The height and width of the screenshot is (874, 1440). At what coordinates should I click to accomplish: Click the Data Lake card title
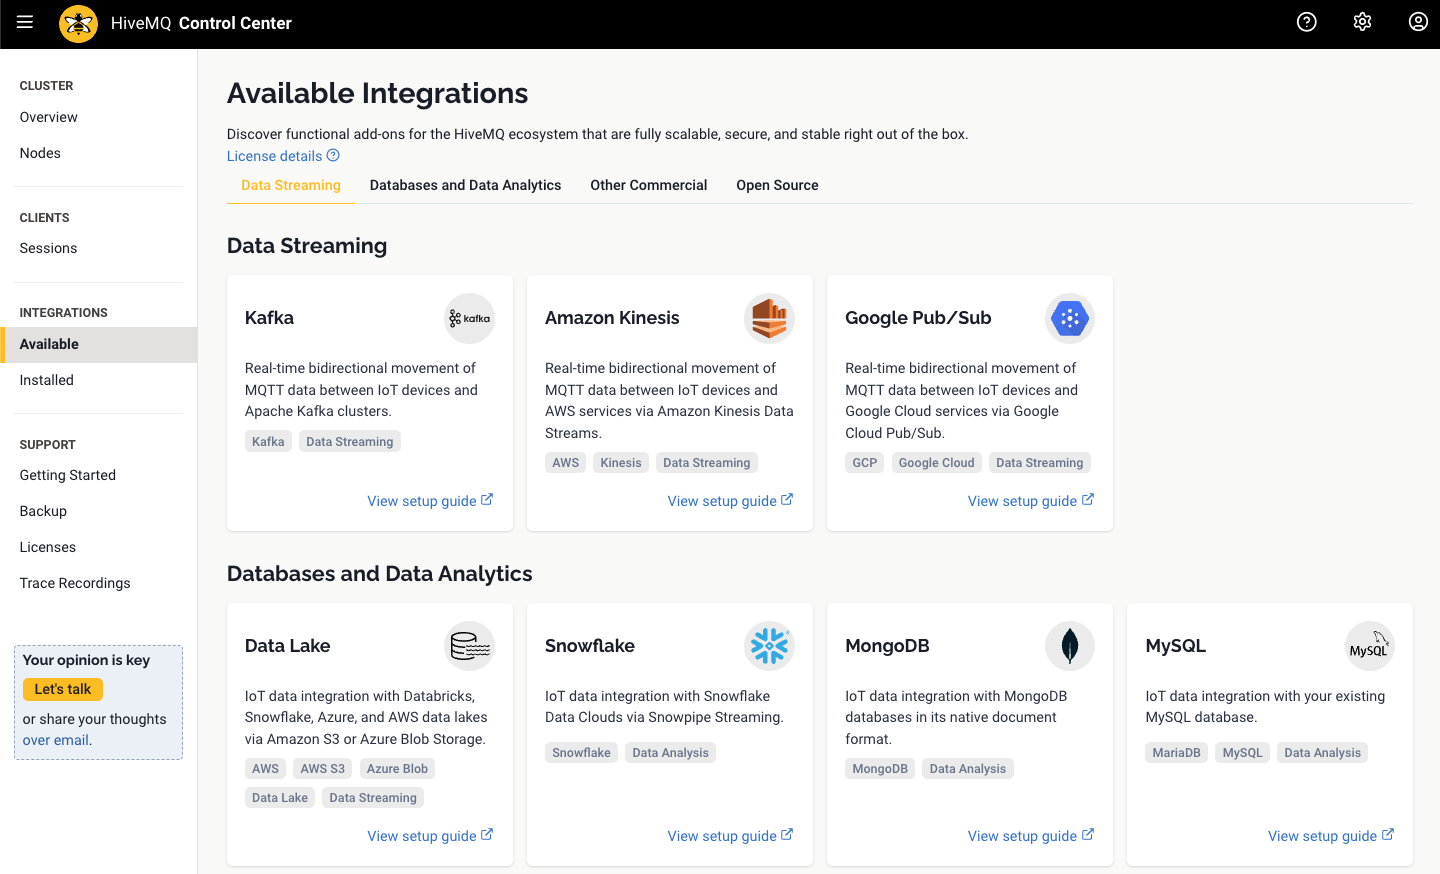pyautogui.click(x=288, y=646)
